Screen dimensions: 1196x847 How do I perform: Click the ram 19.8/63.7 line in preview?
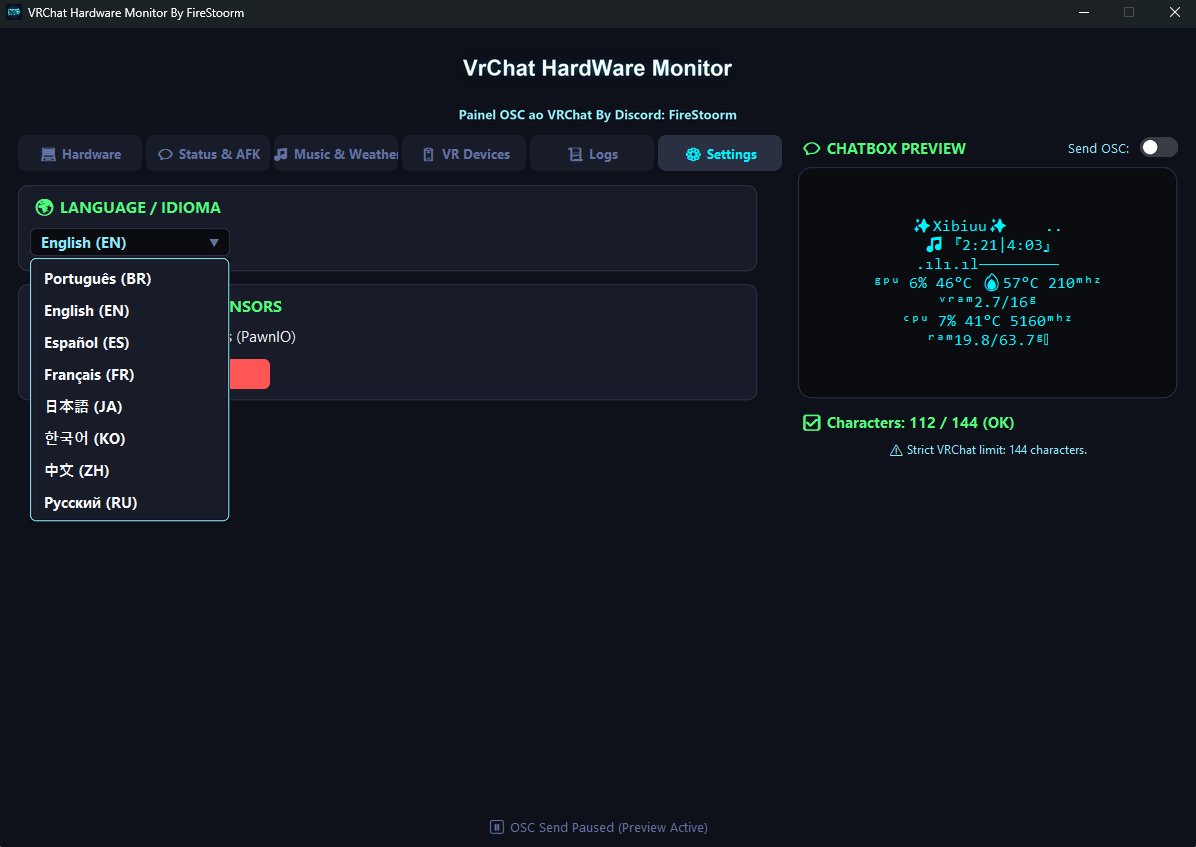988,340
